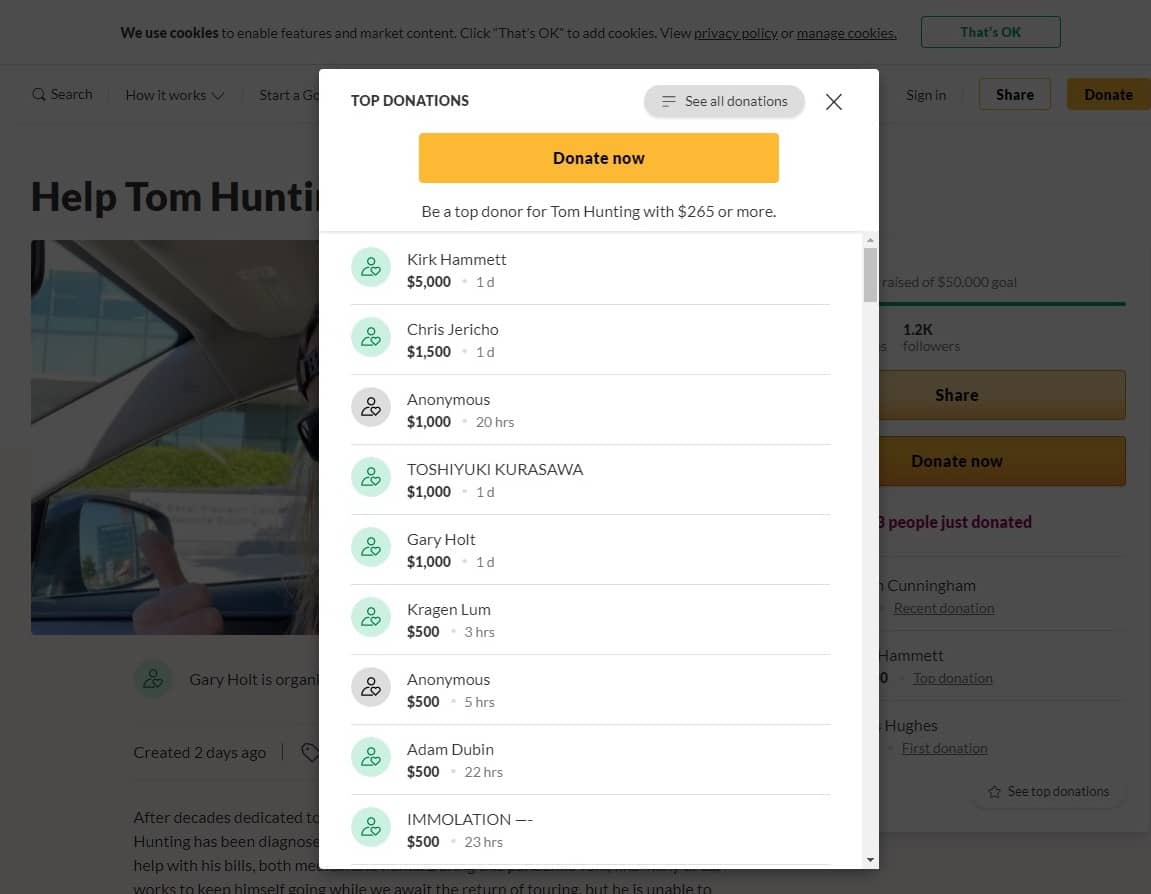The height and width of the screenshot is (894, 1151).
Task: Click Gary Holt's donor avatar in list
Action: tap(371, 547)
